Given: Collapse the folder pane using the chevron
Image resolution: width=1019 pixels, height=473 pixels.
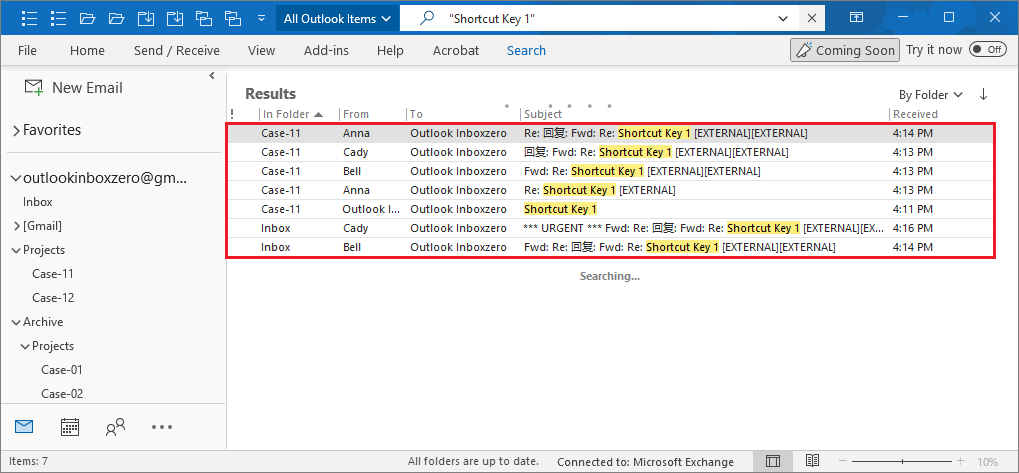Looking at the screenshot, I should [212, 76].
